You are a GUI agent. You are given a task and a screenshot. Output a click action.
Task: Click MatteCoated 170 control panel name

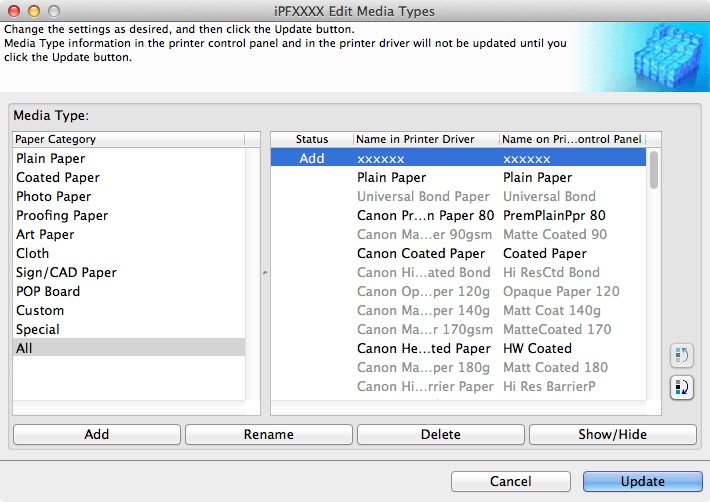(x=557, y=330)
